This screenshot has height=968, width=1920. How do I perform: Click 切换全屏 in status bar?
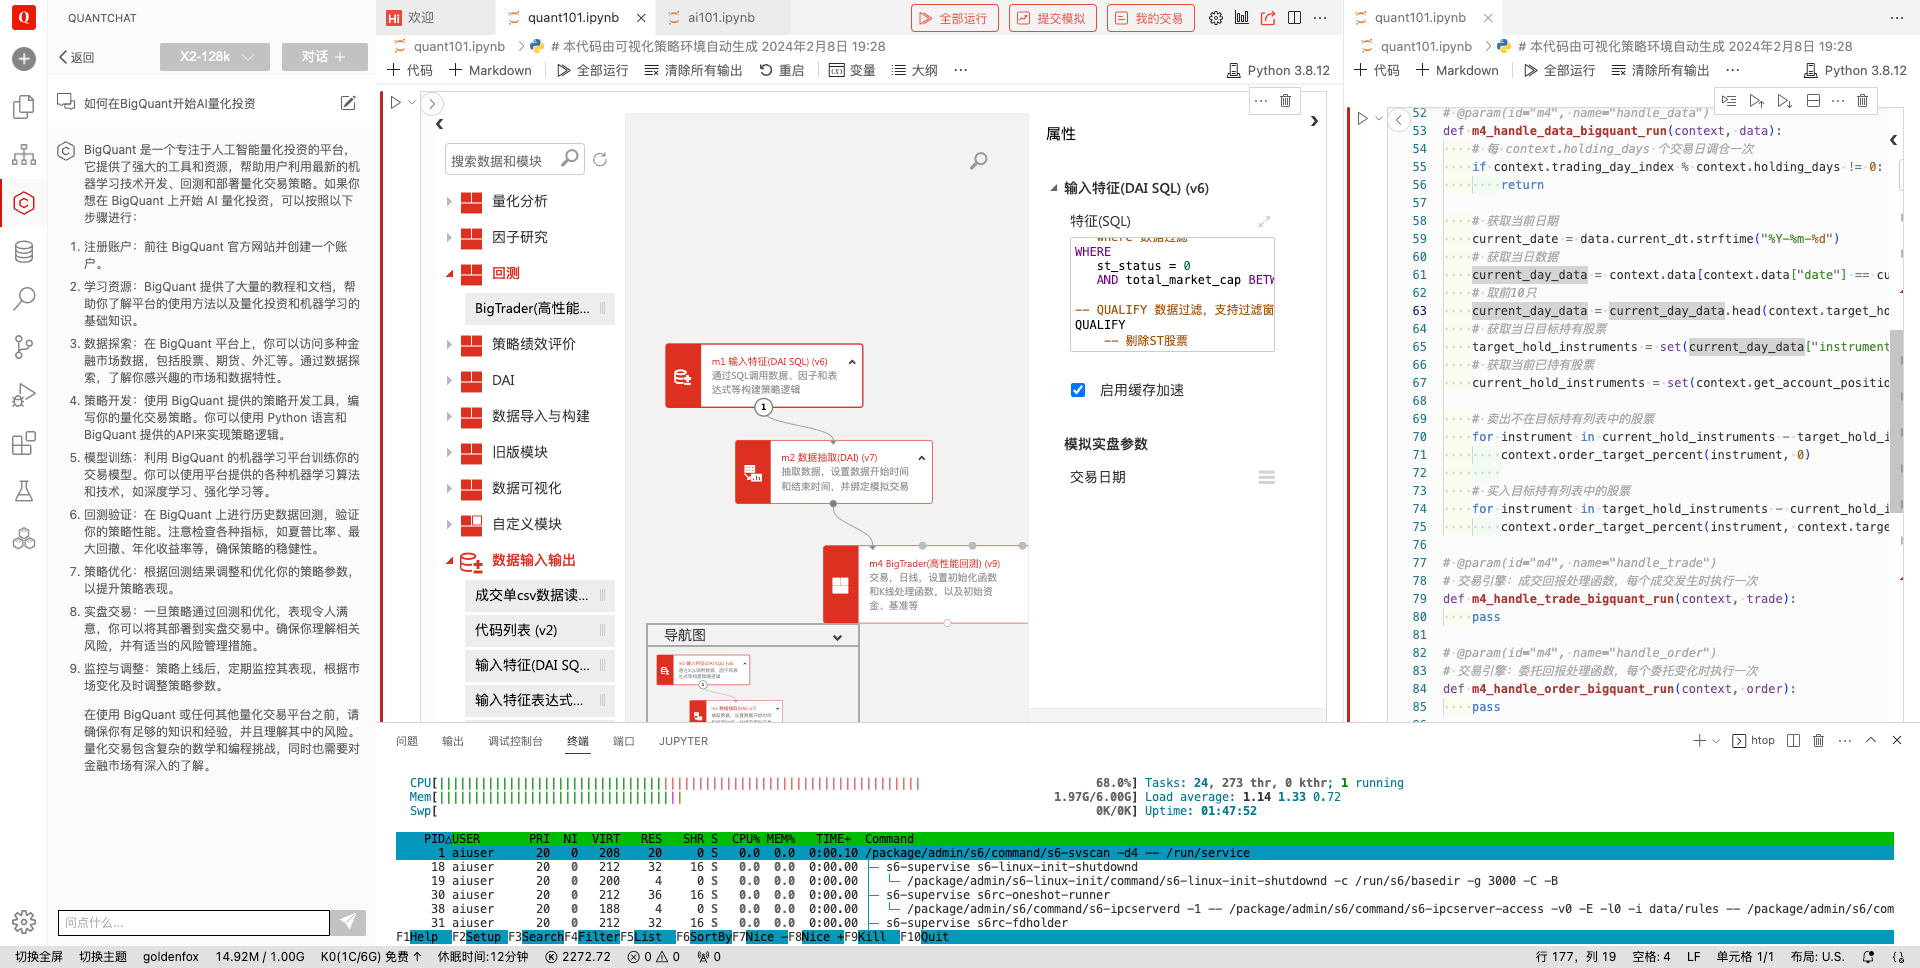[x=39, y=957]
